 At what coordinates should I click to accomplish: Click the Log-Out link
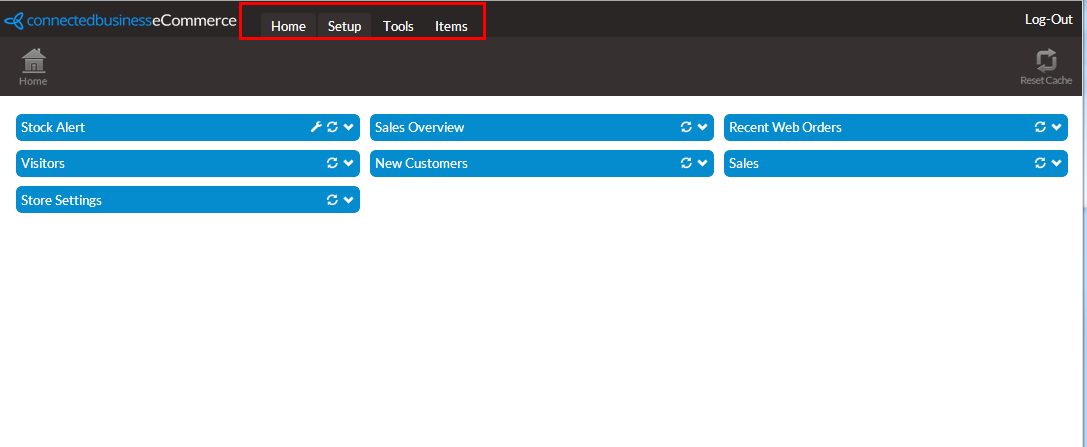(1048, 19)
